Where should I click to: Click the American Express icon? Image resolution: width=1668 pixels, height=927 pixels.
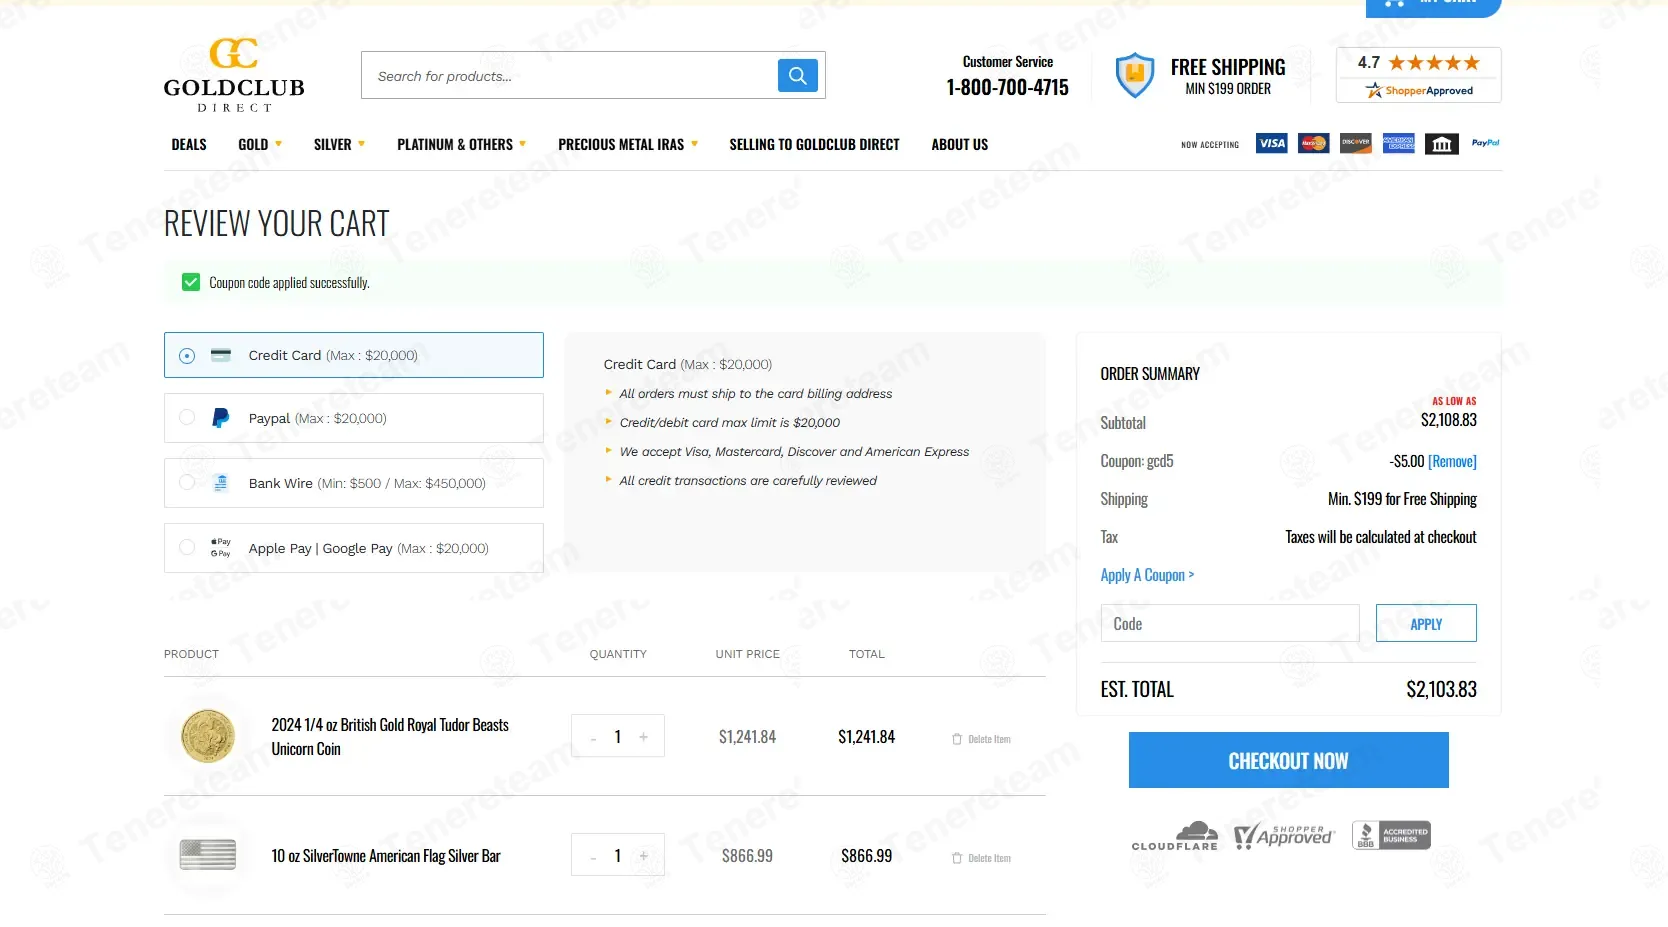pyautogui.click(x=1399, y=143)
